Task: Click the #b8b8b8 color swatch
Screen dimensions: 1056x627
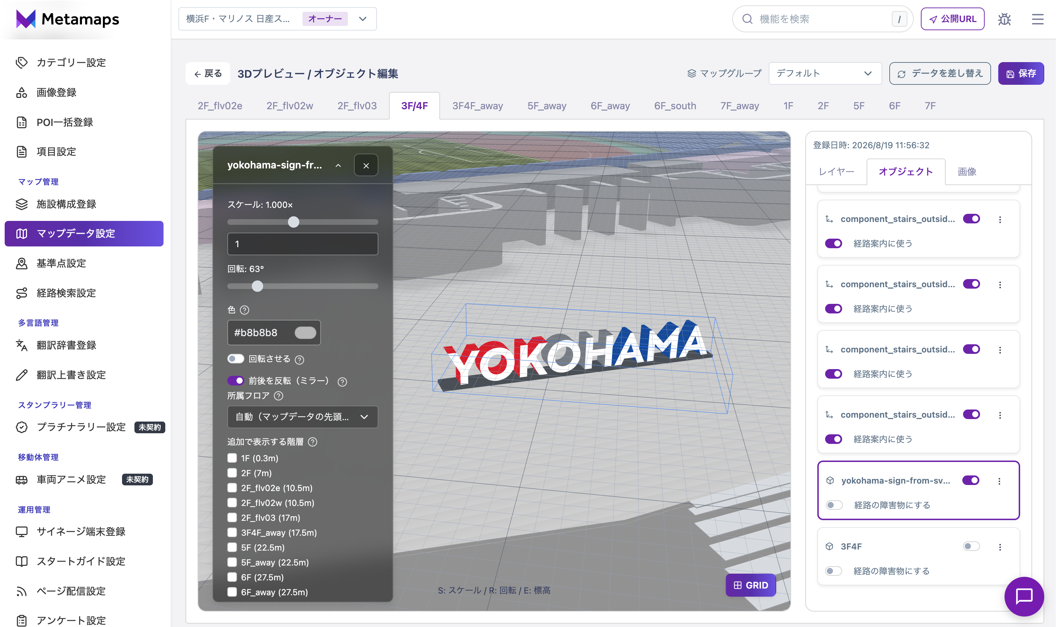Action: point(305,333)
